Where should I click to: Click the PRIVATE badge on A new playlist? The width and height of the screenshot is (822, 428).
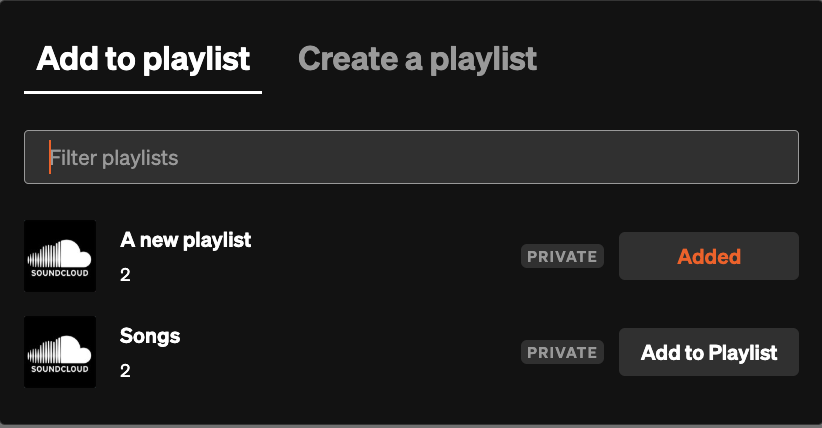click(562, 256)
